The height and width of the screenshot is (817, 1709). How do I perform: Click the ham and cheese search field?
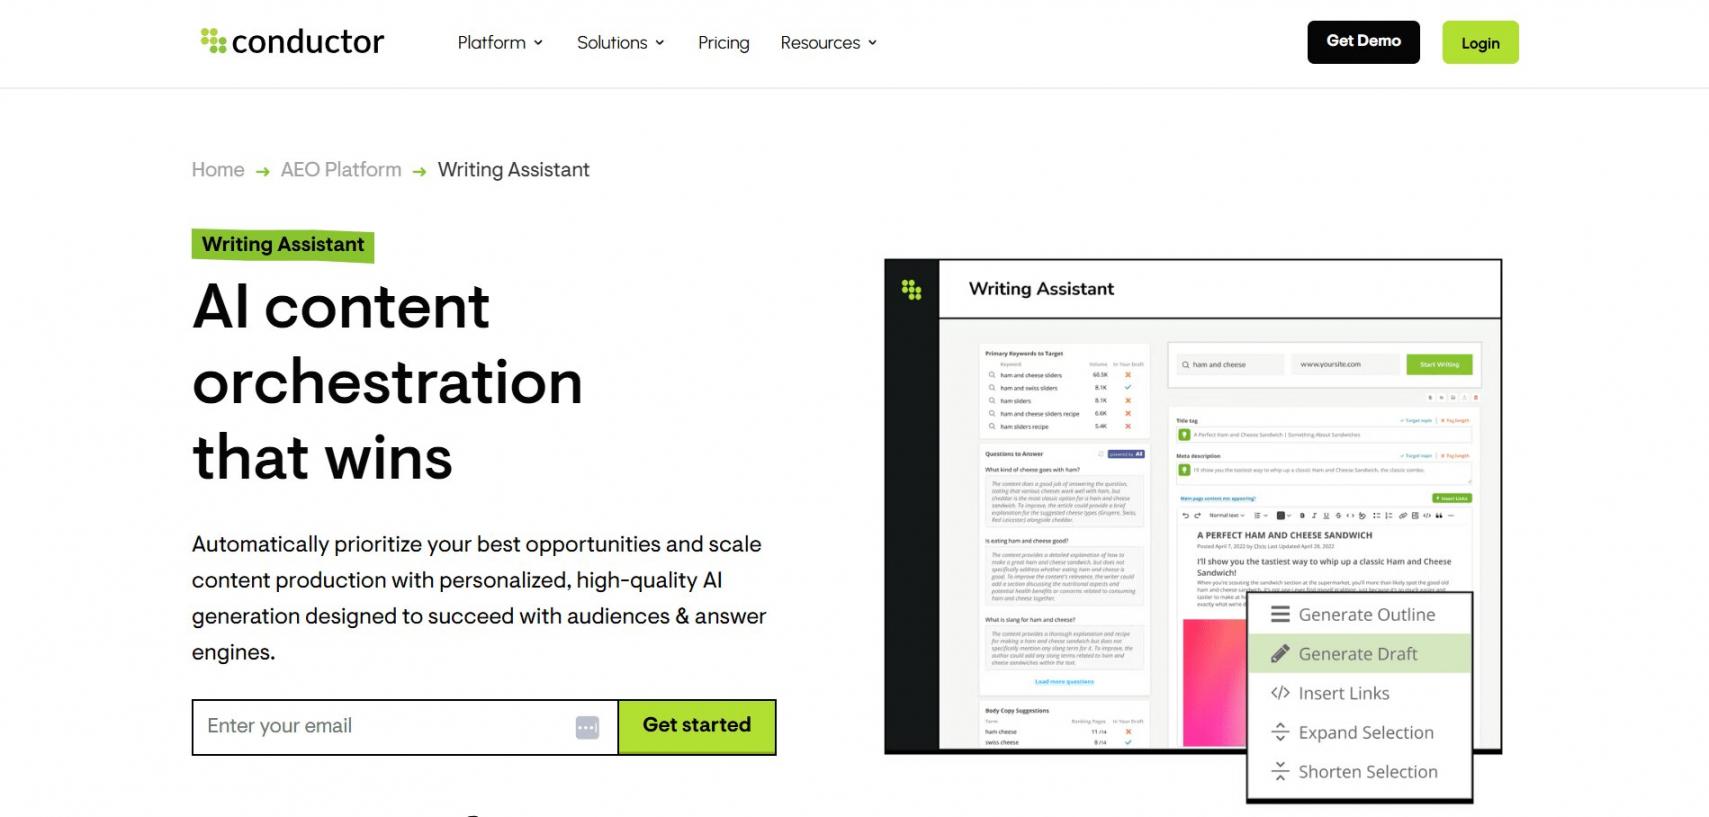pyautogui.click(x=1230, y=365)
